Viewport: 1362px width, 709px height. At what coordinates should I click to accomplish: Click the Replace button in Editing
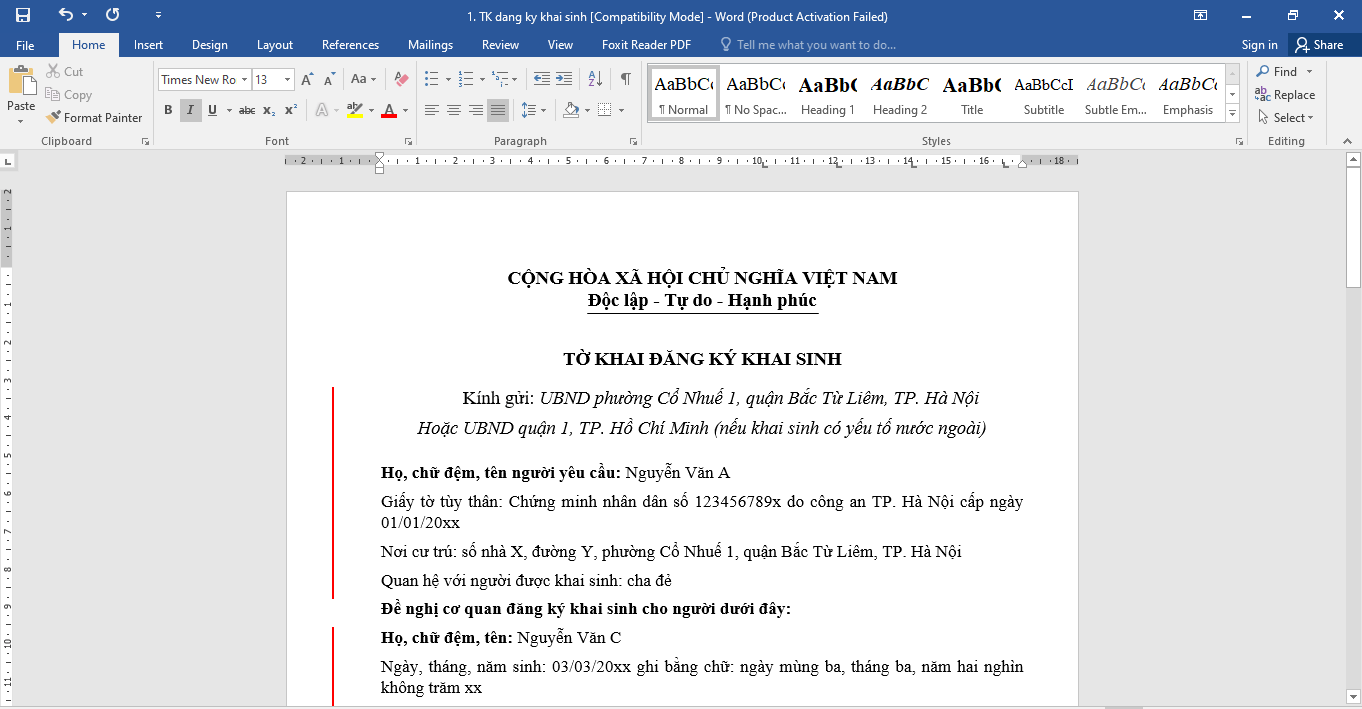click(1286, 95)
